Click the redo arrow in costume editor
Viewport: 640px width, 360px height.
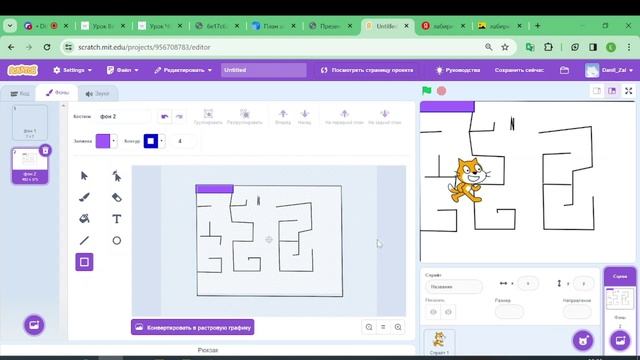coord(179,117)
